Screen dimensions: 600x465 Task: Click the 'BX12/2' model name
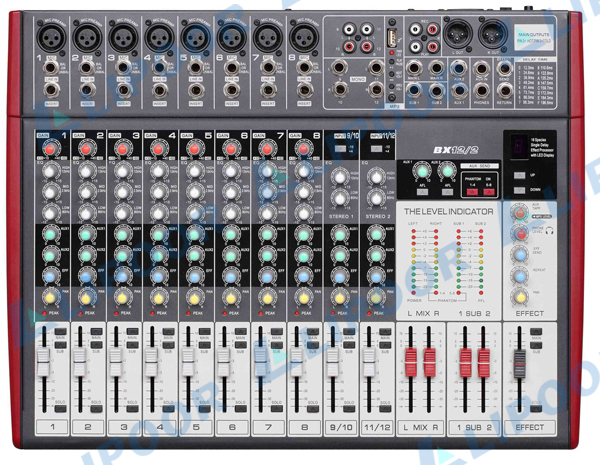[x=455, y=150]
